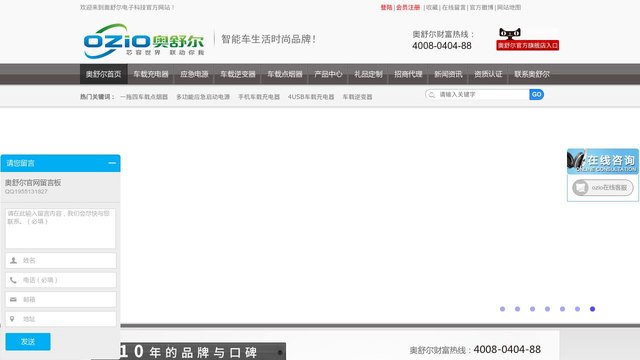Select the second carousel dot
640x360 pixels.
518,309
